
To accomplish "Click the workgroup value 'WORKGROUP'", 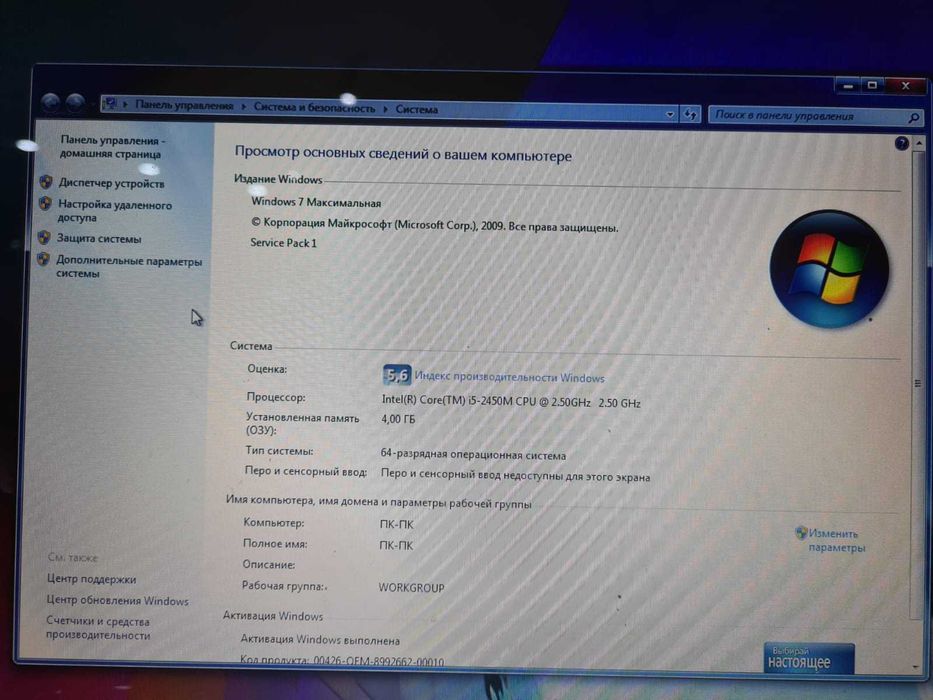I will point(411,588).
